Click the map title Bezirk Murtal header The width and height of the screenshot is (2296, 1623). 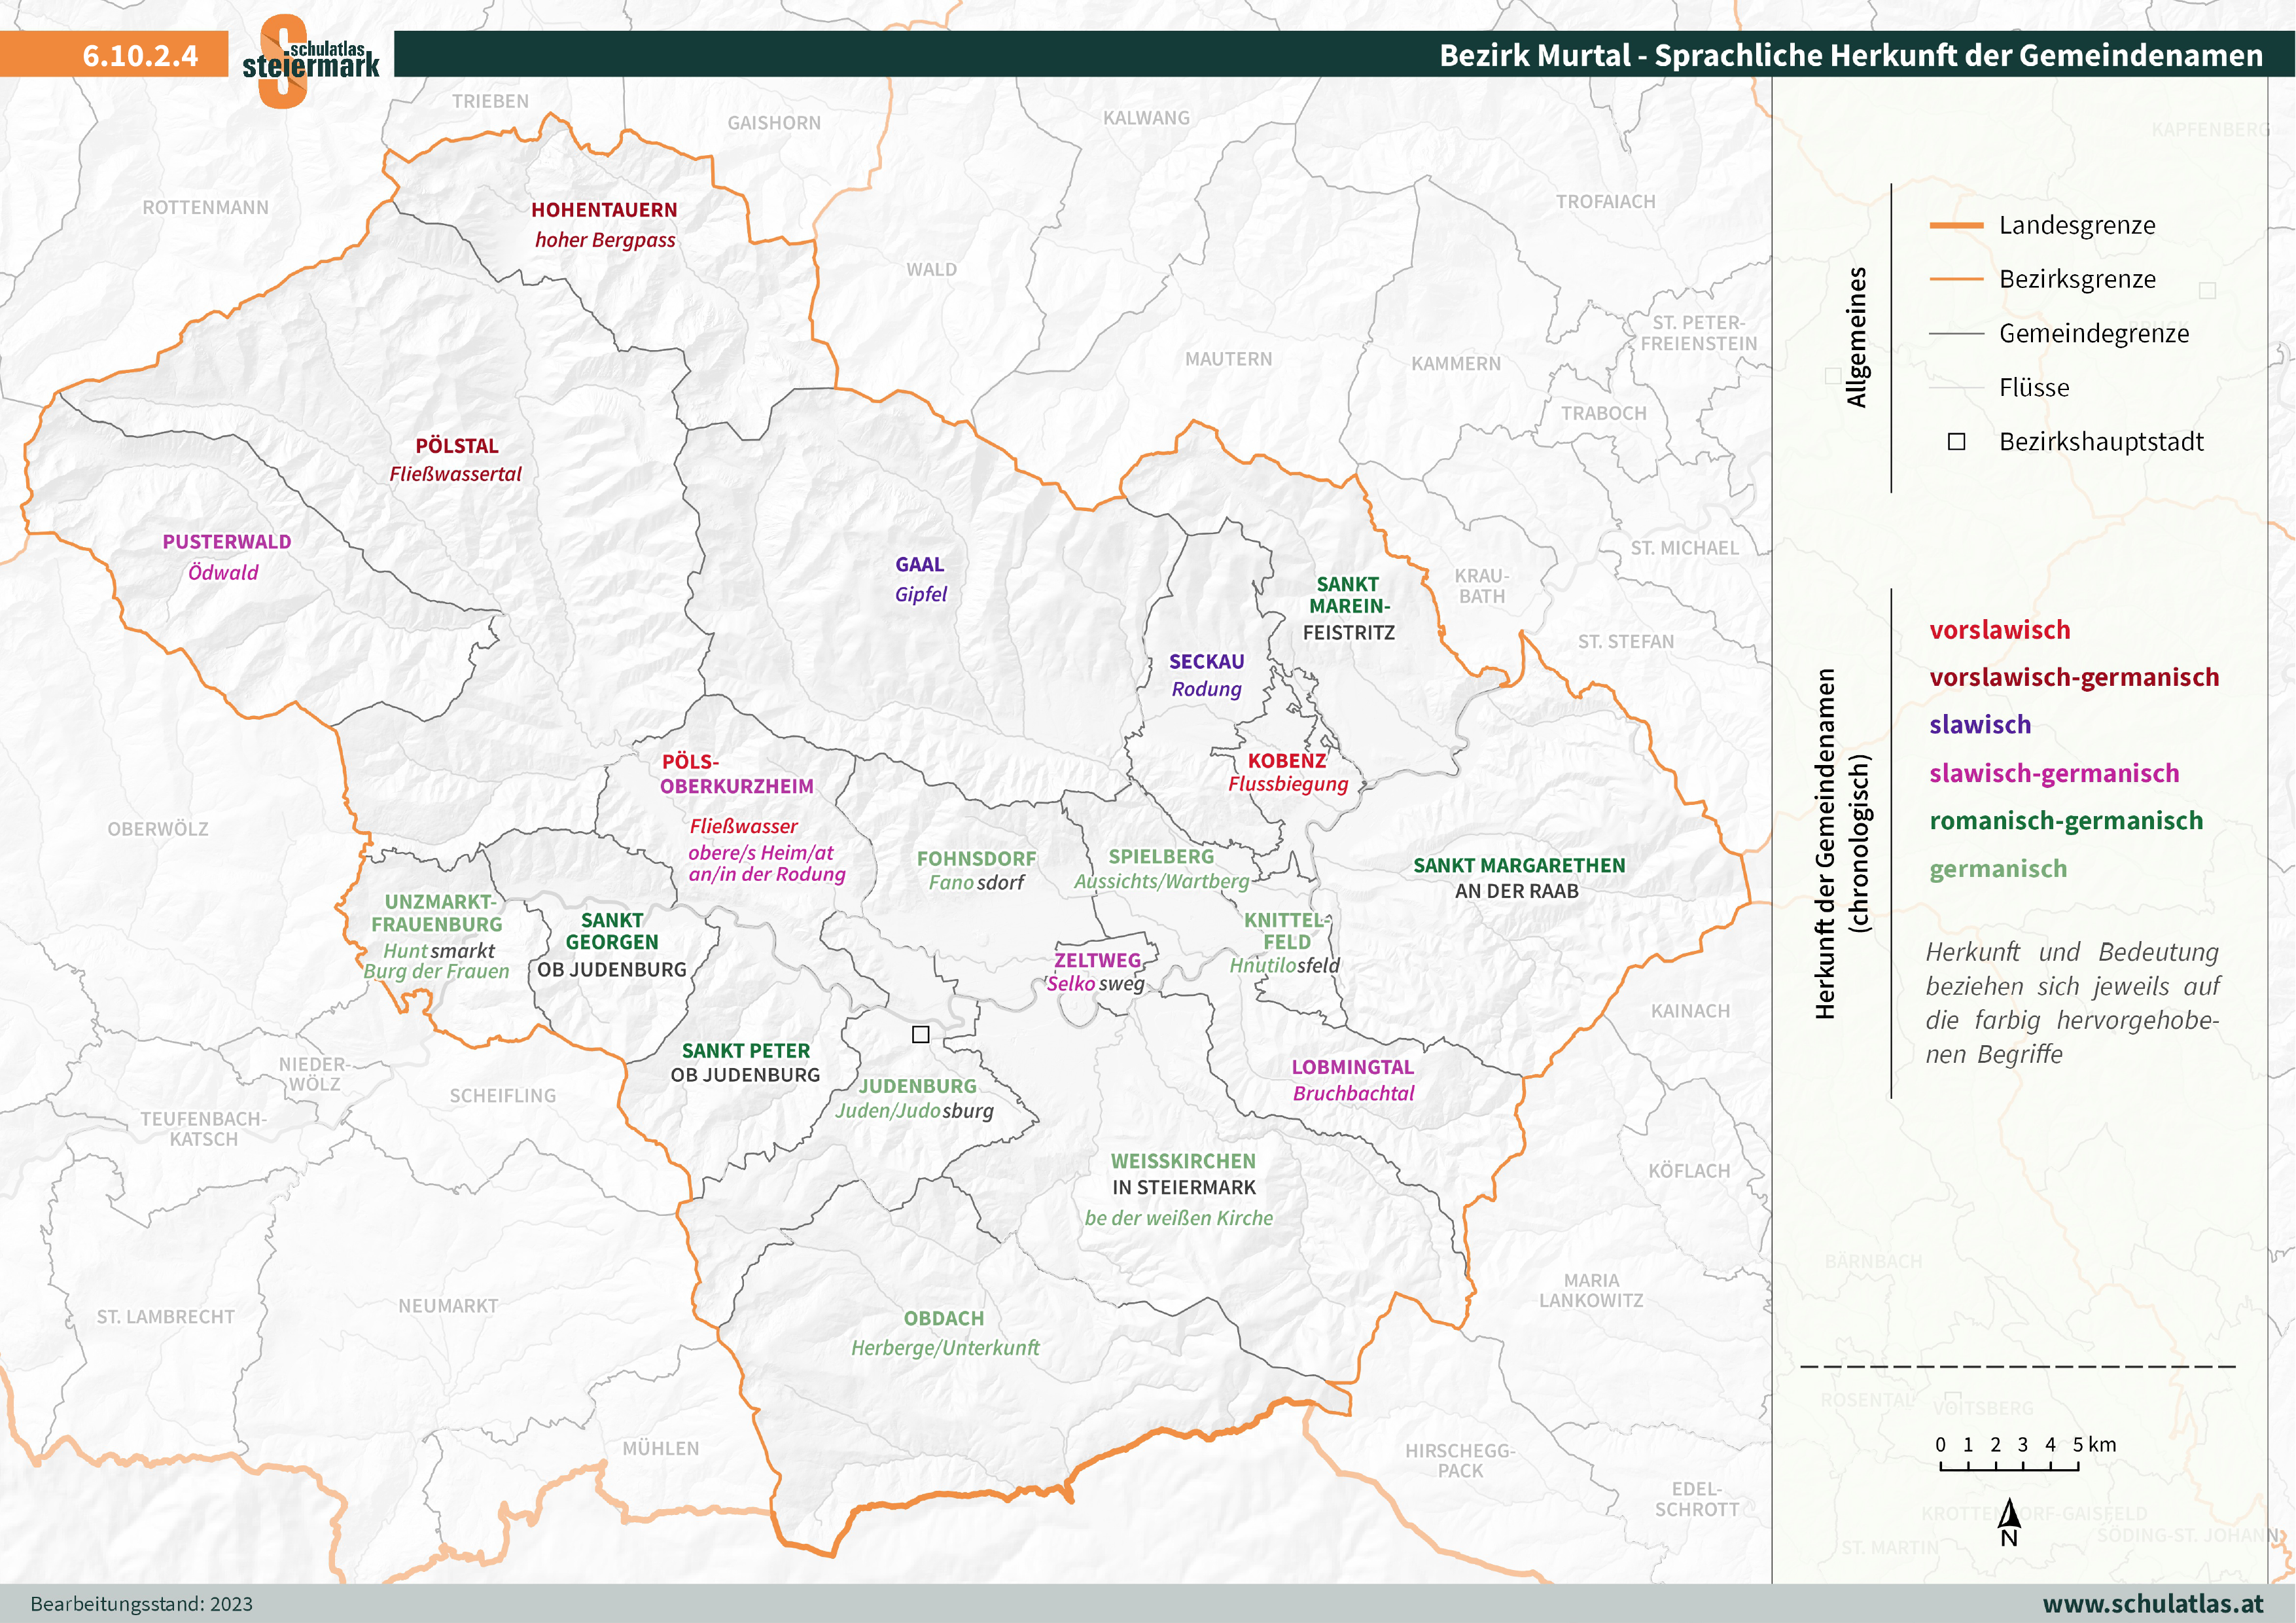pyautogui.click(x=1850, y=55)
